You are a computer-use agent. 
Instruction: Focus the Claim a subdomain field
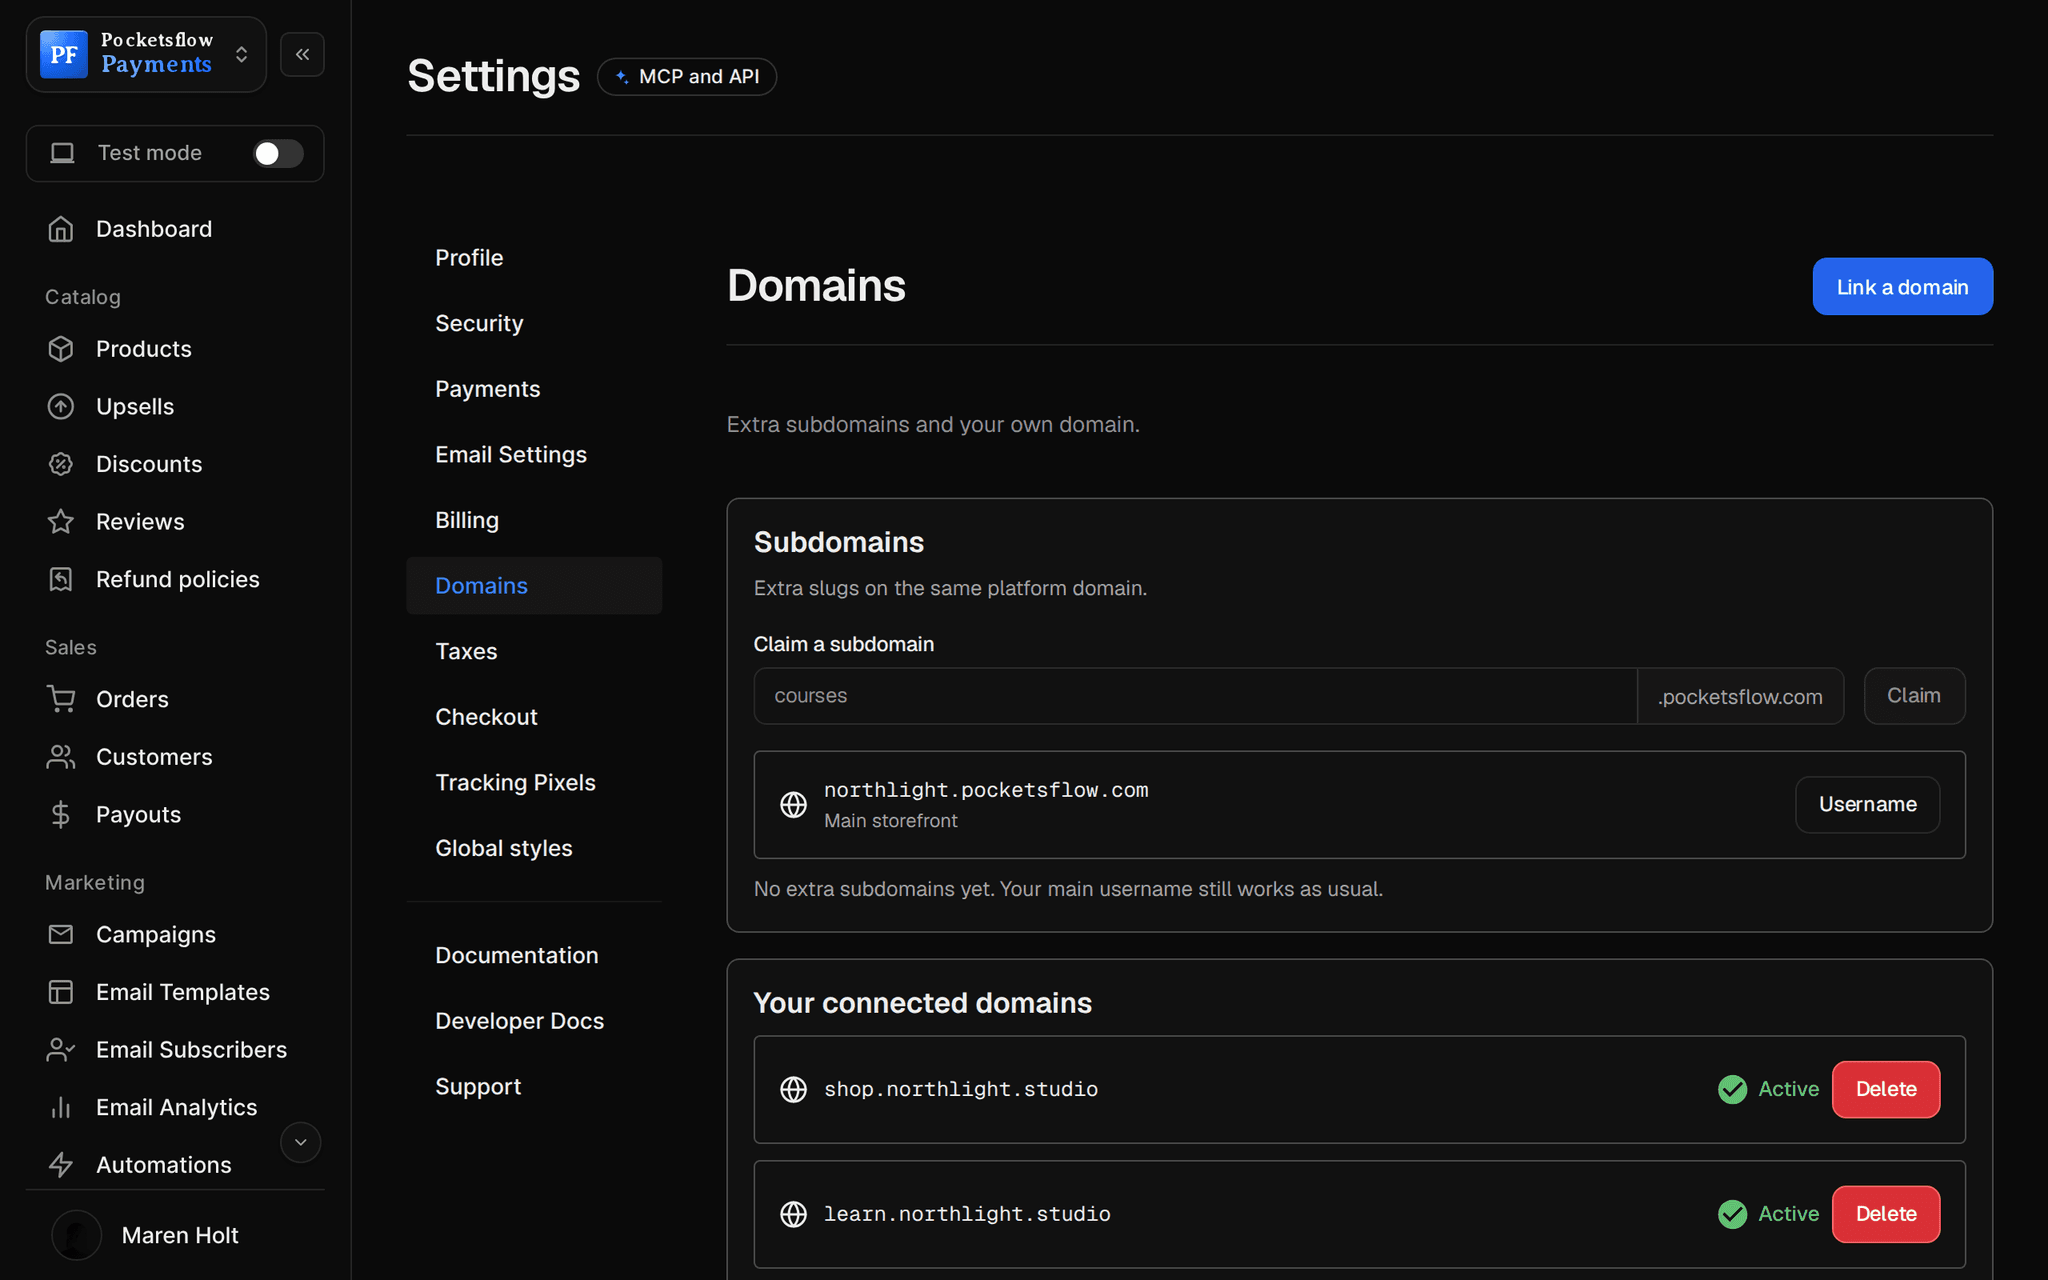click(1195, 696)
